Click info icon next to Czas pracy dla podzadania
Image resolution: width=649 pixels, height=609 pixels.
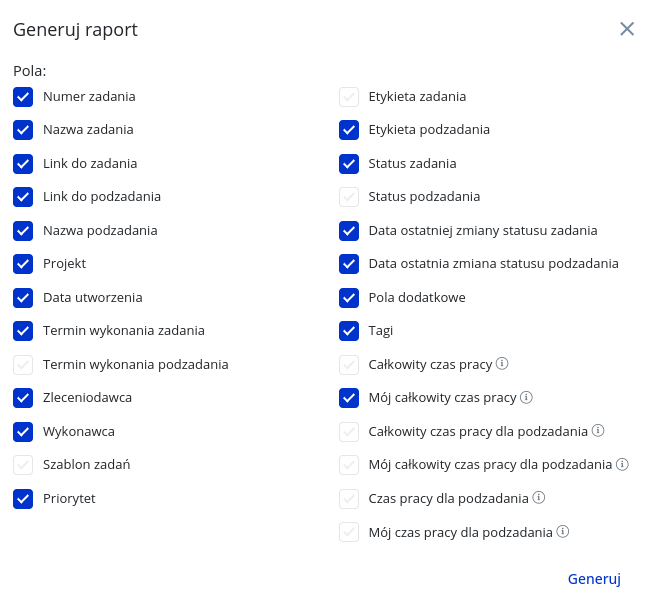pyautogui.click(x=538, y=498)
